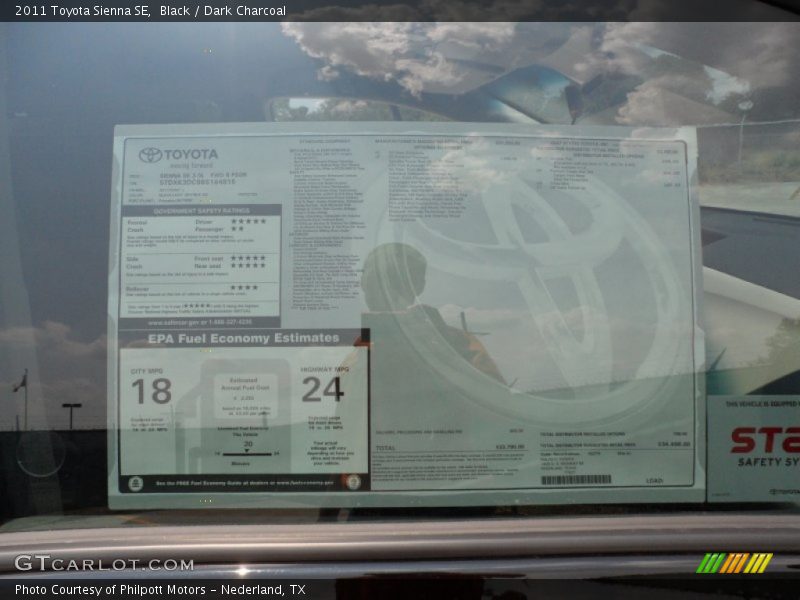This screenshot has height=600, width=800.
Task: Click the rainbow striped logo at bottom right
Action: coord(735,563)
